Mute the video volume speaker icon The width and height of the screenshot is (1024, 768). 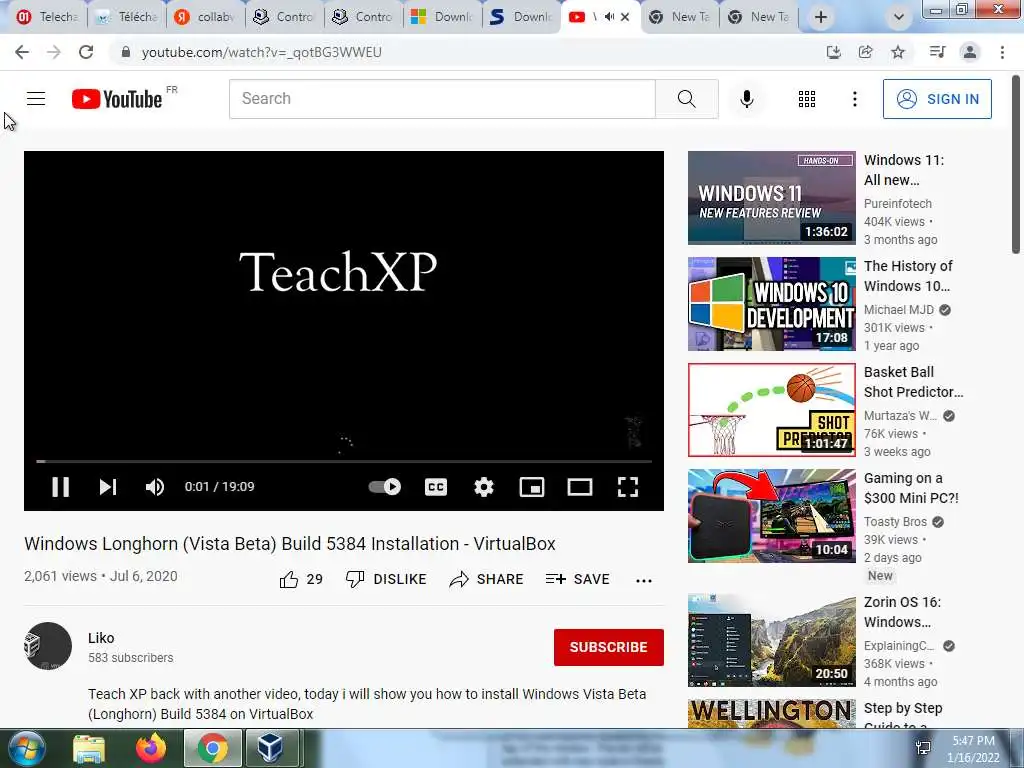tap(155, 487)
